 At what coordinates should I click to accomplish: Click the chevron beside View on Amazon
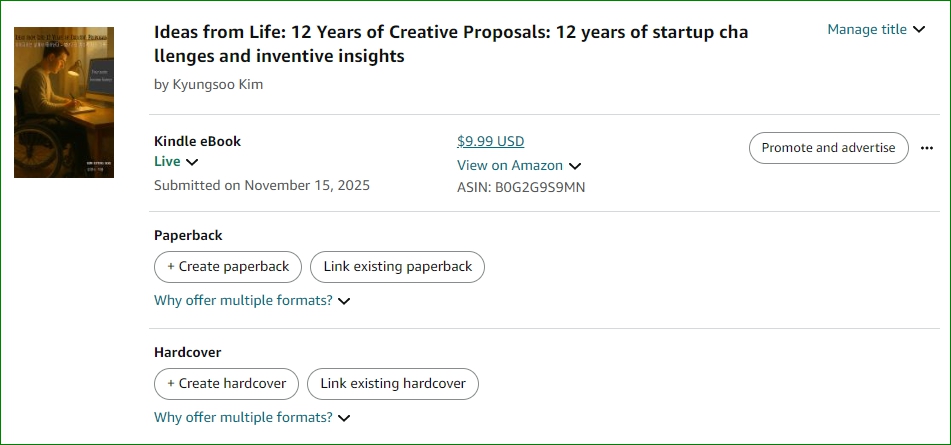[575, 166]
